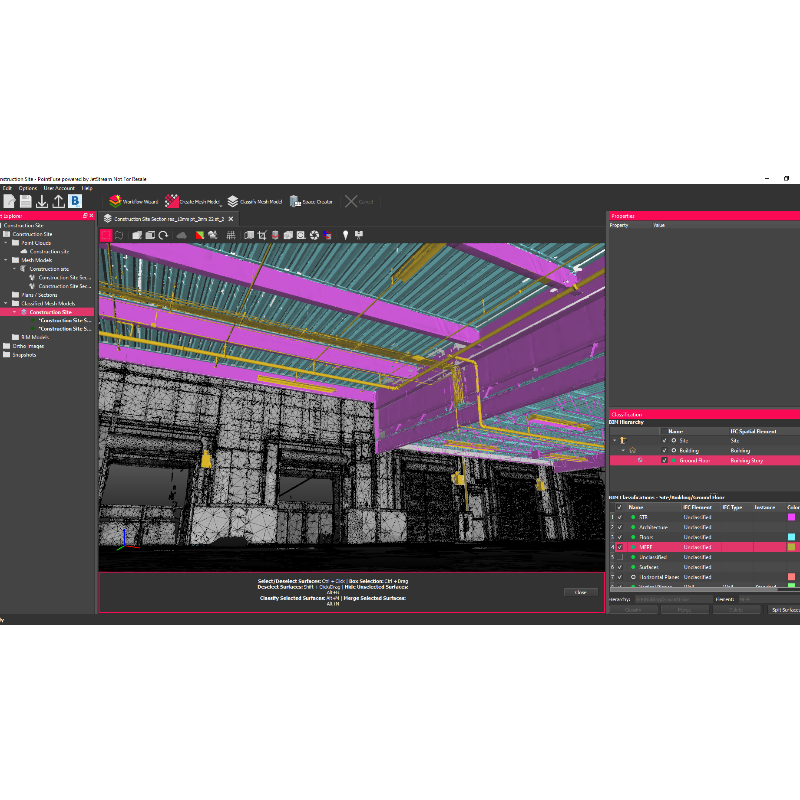
Task: Click the Export (up arrow) icon
Action: pyautogui.click(x=59, y=201)
